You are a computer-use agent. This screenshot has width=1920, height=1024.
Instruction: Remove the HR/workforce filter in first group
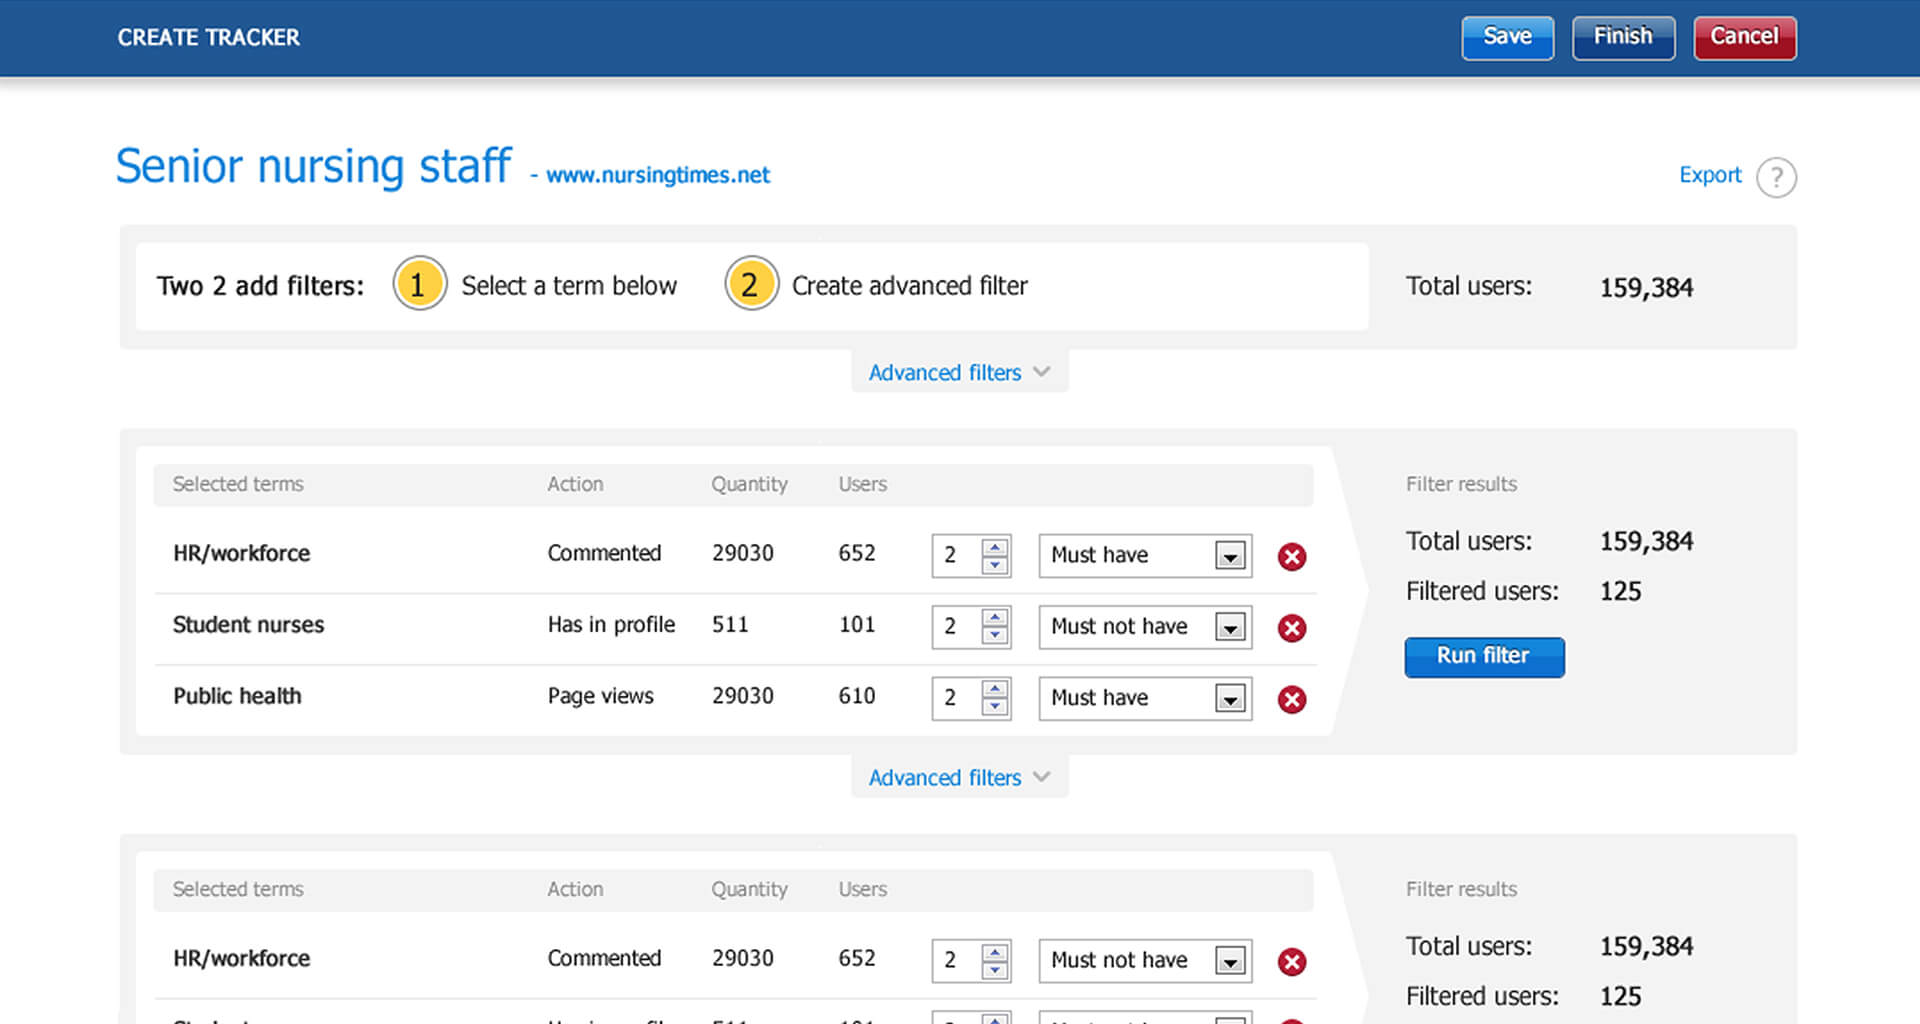point(1291,557)
